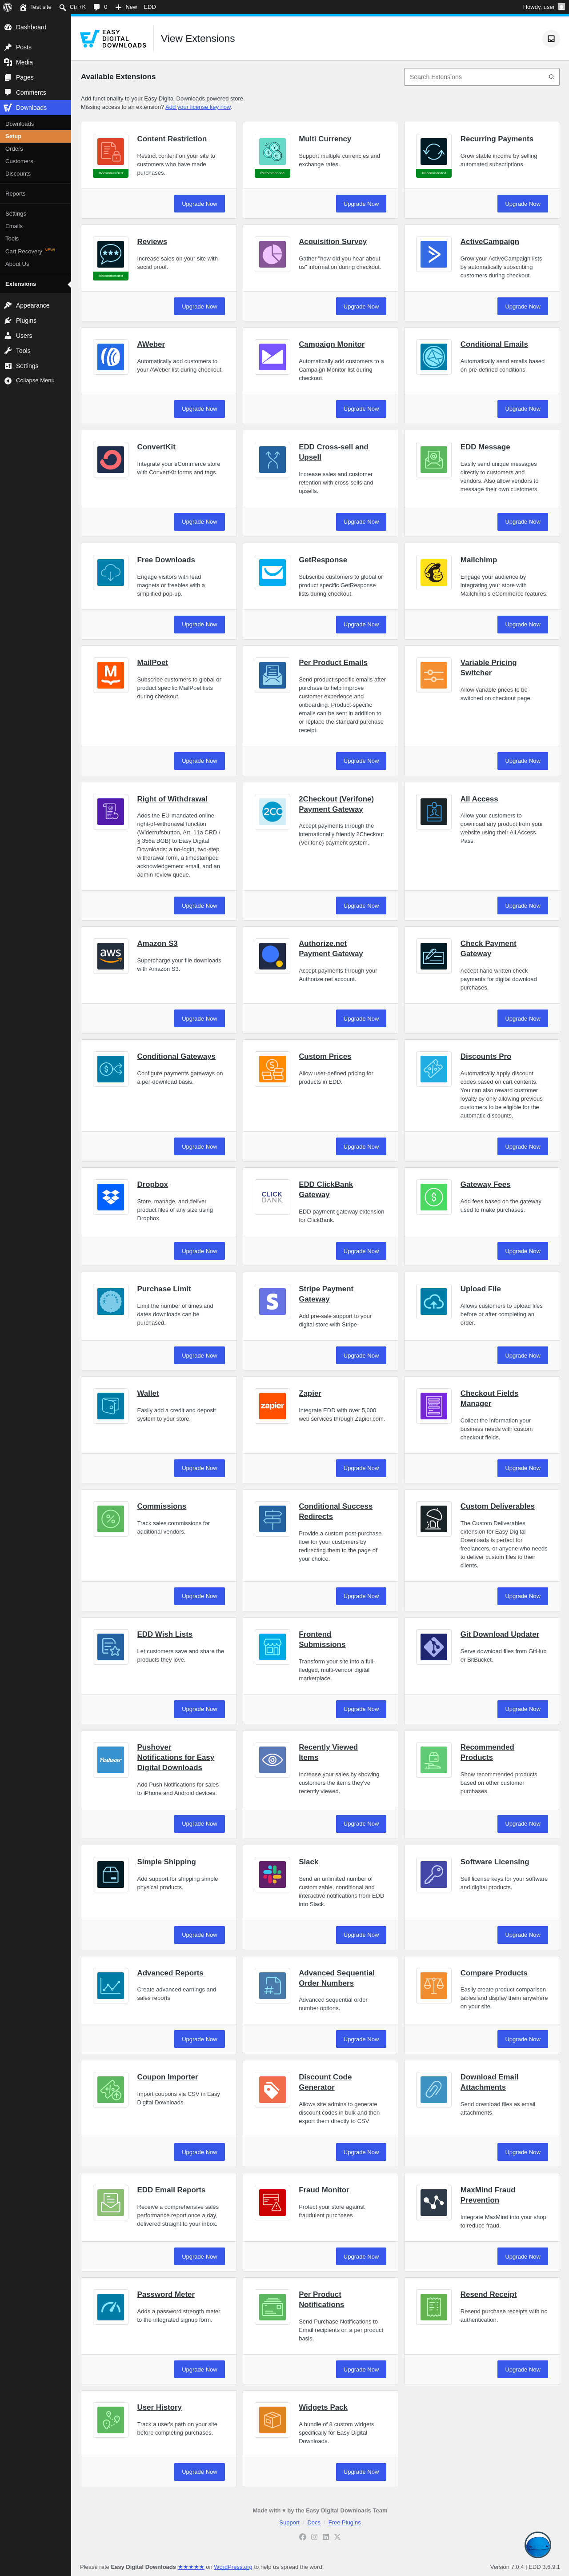Image resolution: width=569 pixels, height=2576 pixels.
Task: Click Upgrade Now for Content Restriction
Action: 199,204
